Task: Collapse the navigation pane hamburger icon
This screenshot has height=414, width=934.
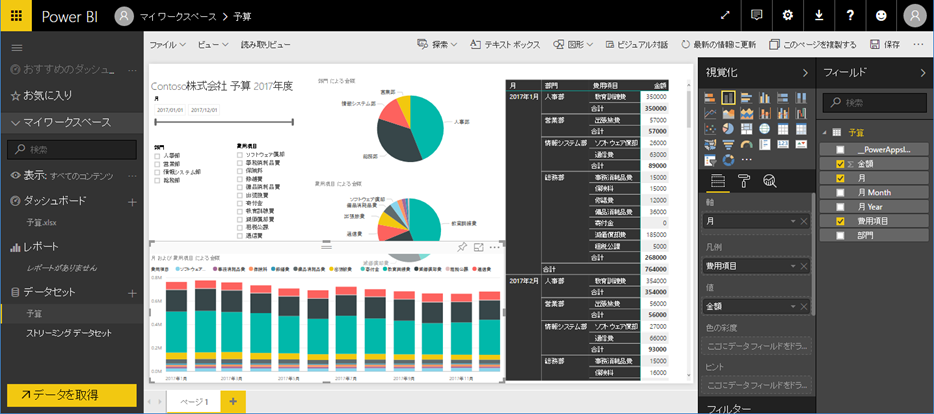Action: 17,48
